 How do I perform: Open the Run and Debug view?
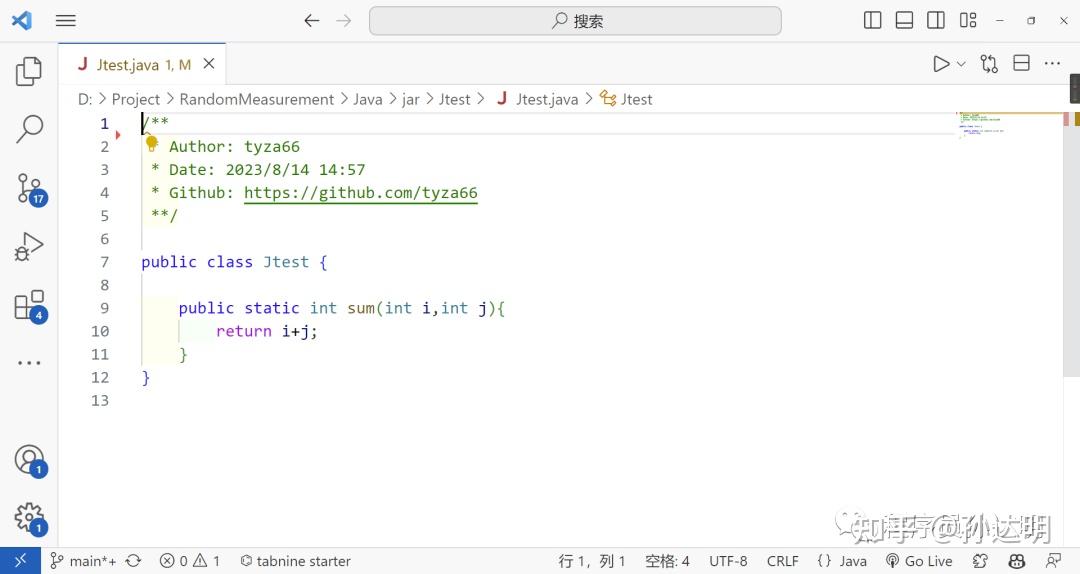[x=29, y=246]
